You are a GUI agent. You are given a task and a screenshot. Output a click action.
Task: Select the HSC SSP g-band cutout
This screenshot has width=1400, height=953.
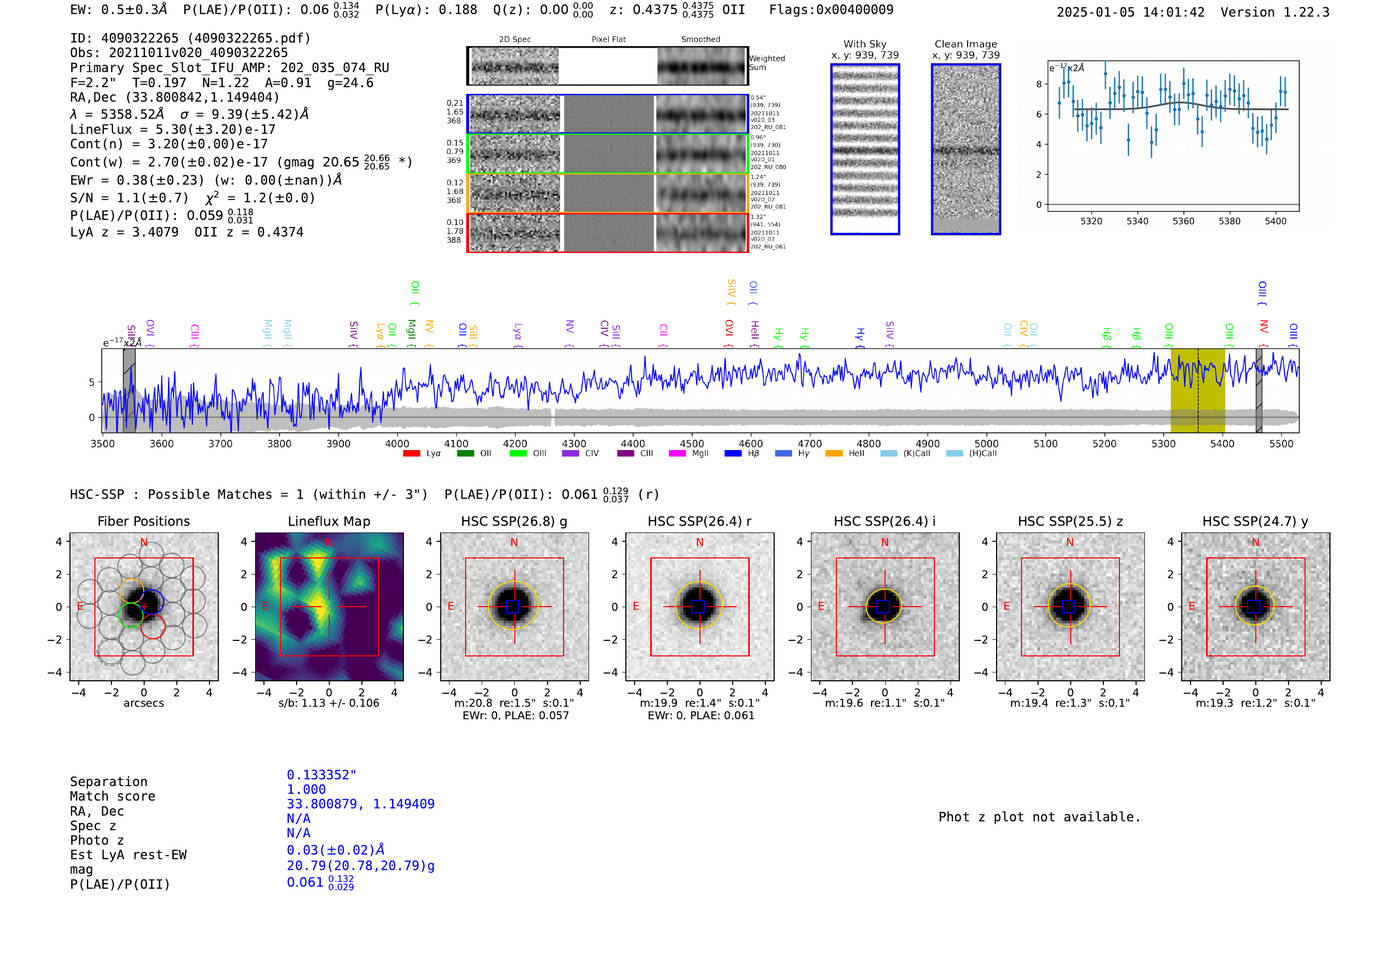pyautogui.click(x=514, y=607)
